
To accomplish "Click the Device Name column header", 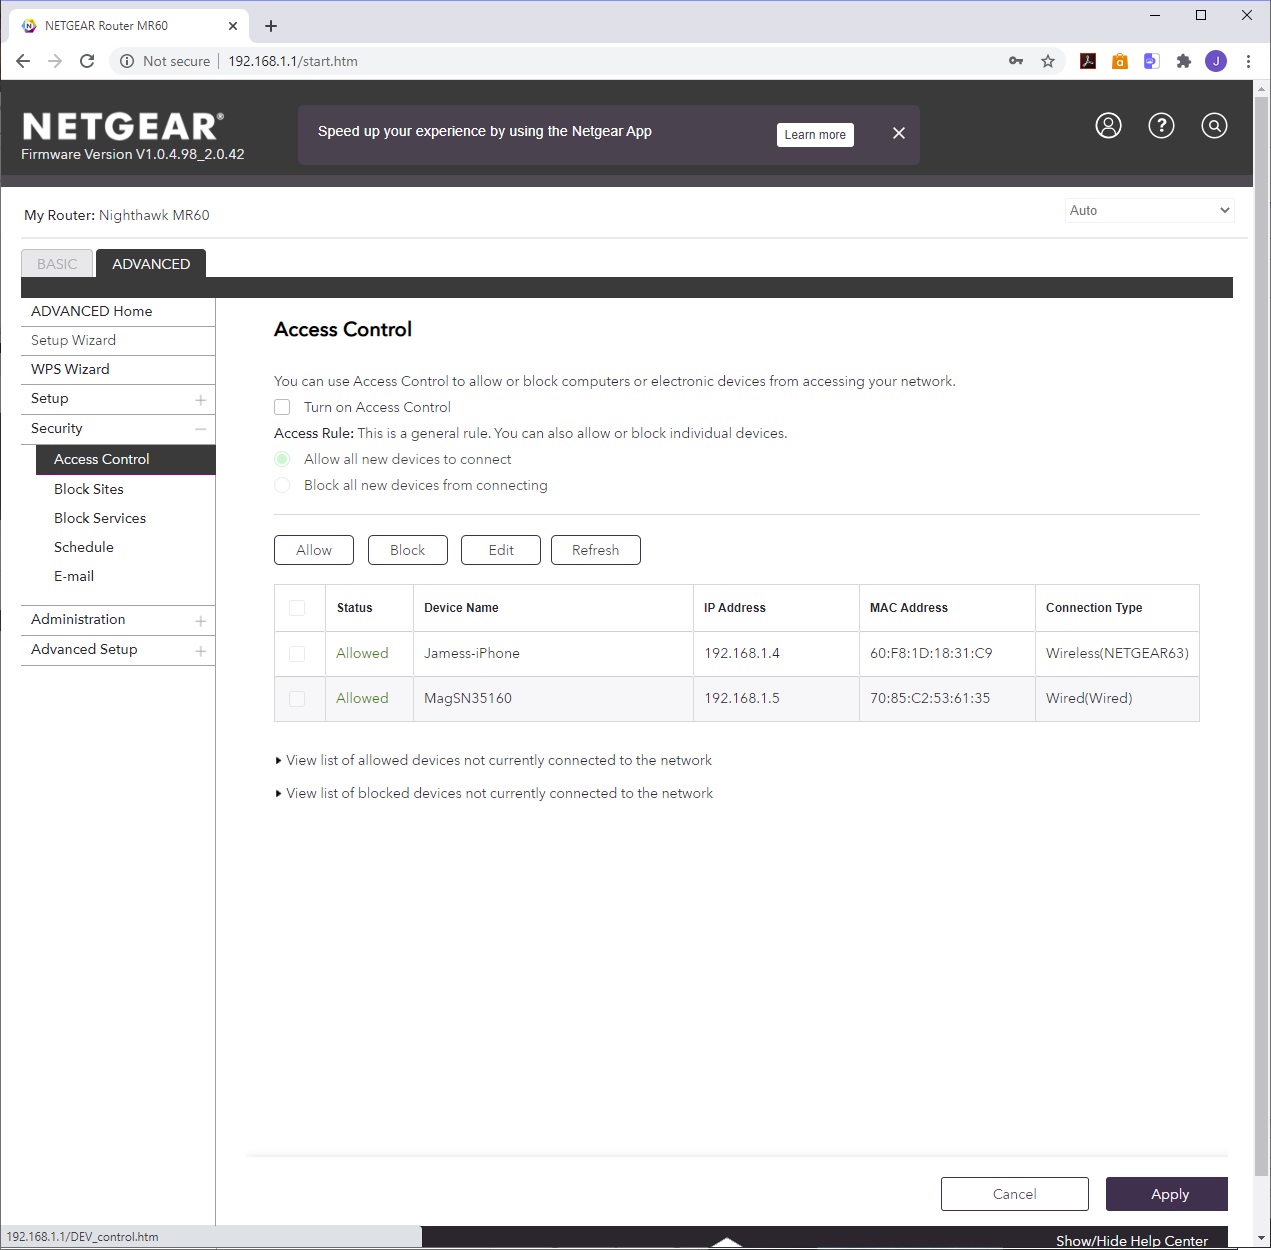I will [x=461, y=608].
